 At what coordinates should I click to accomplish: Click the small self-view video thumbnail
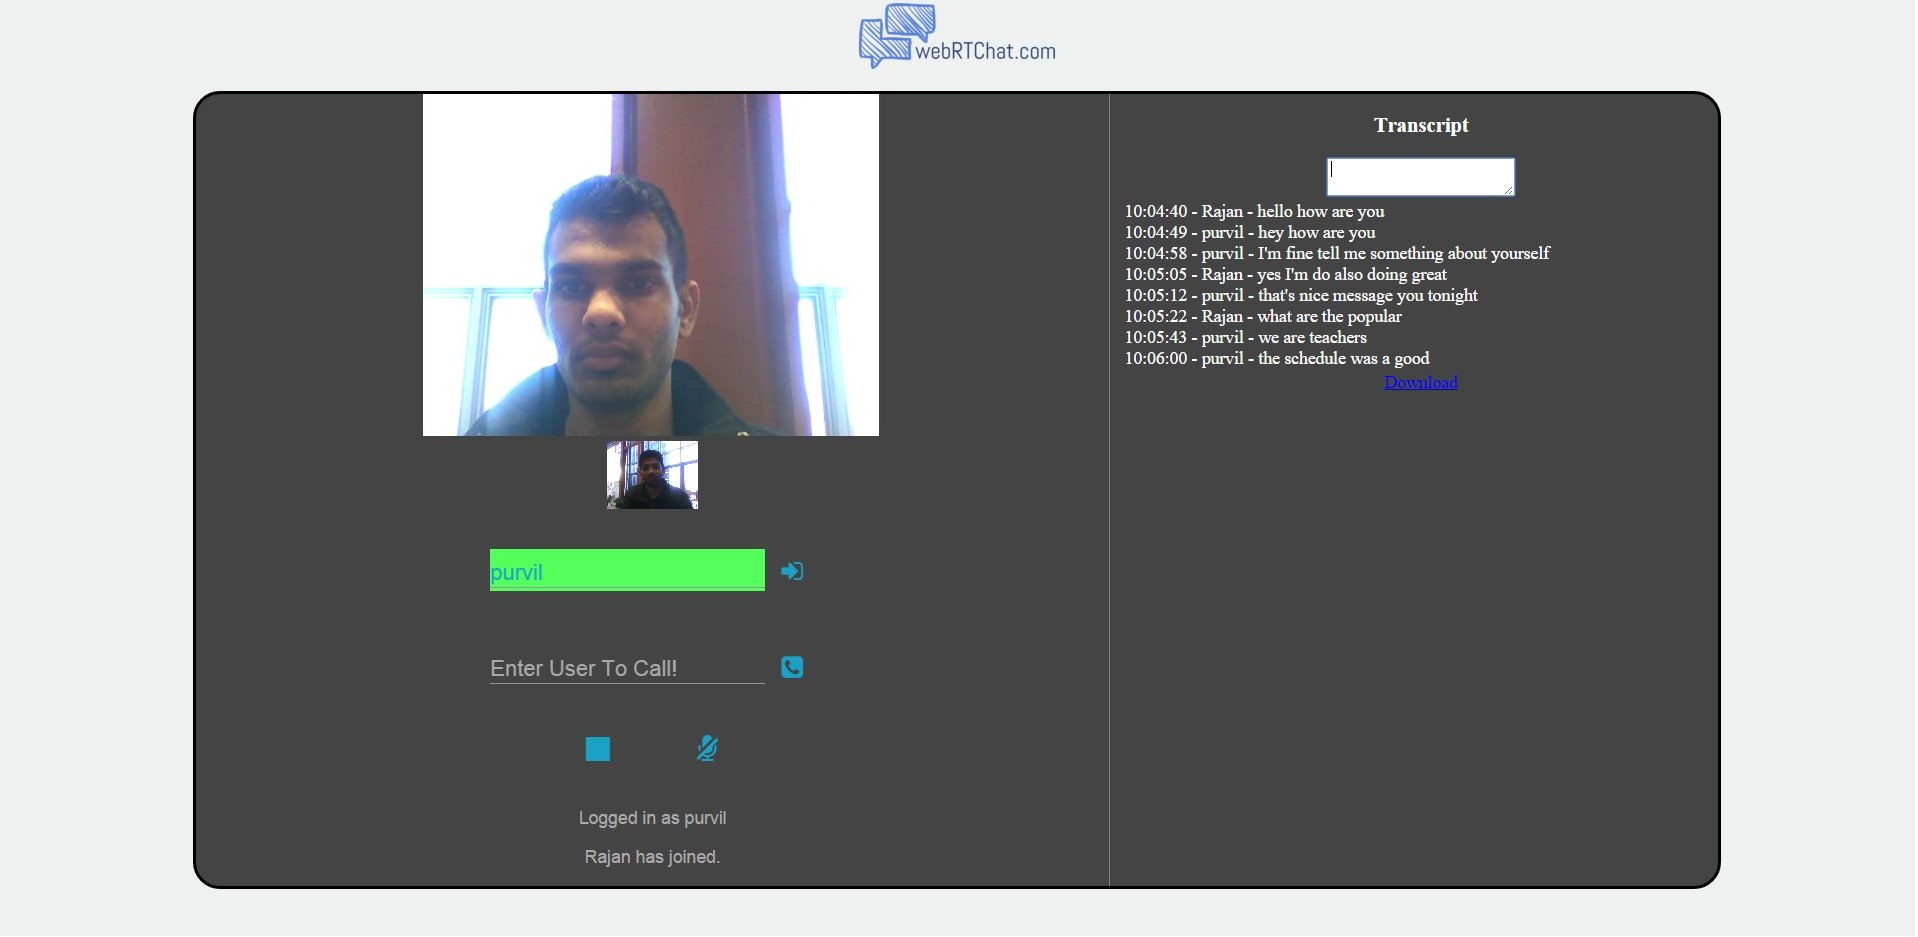(x=652, y=475)
